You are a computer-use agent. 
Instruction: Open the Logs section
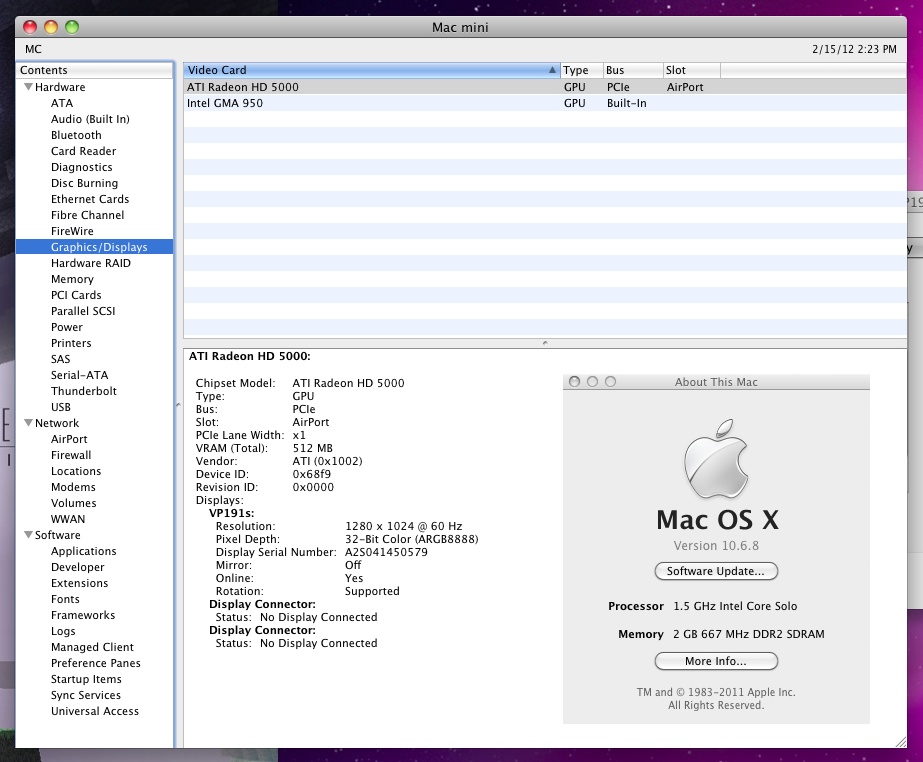pos(63,631)
